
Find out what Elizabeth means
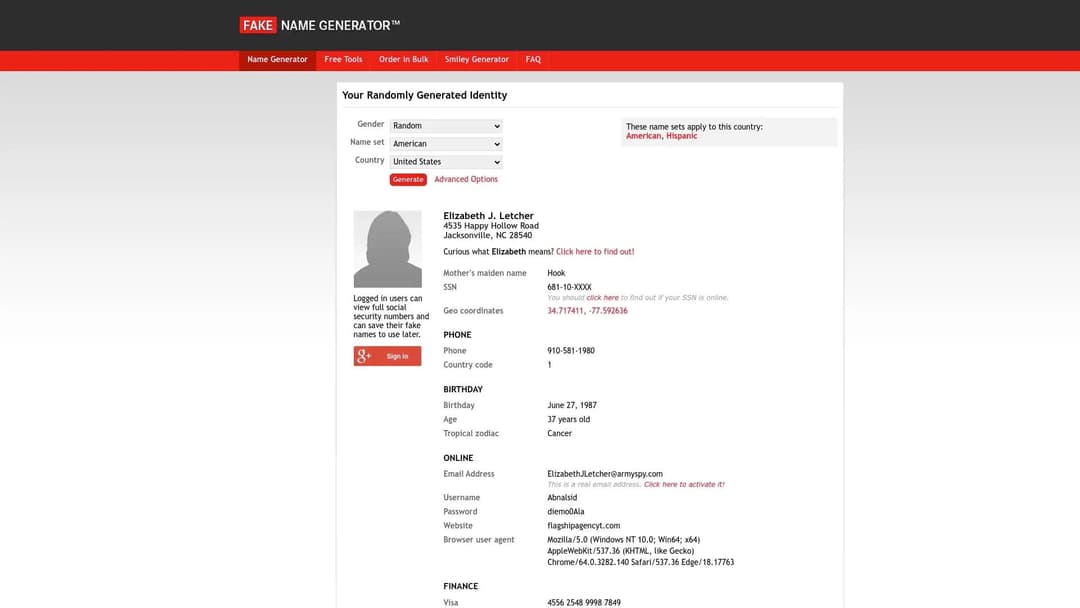tap(595, 251)
